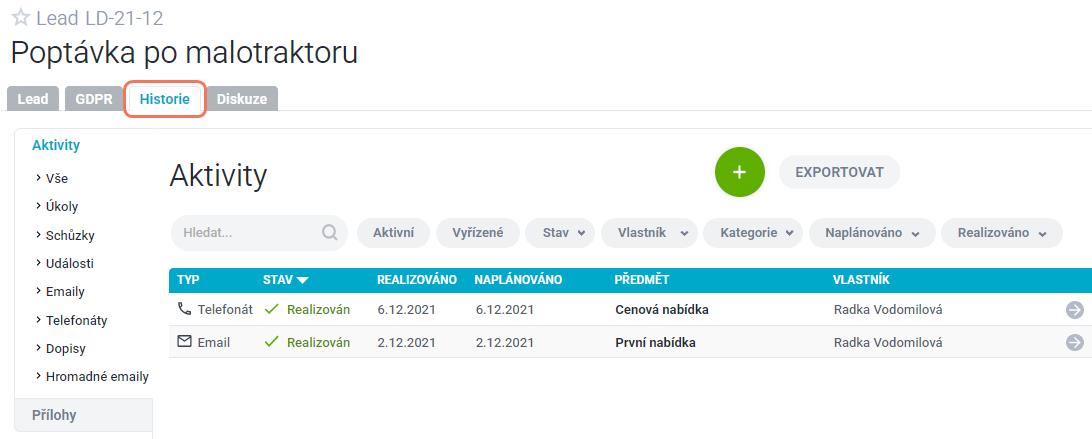
Task: Click Radka Vodomilová in Telefonát row
Action: coord(888,309)
